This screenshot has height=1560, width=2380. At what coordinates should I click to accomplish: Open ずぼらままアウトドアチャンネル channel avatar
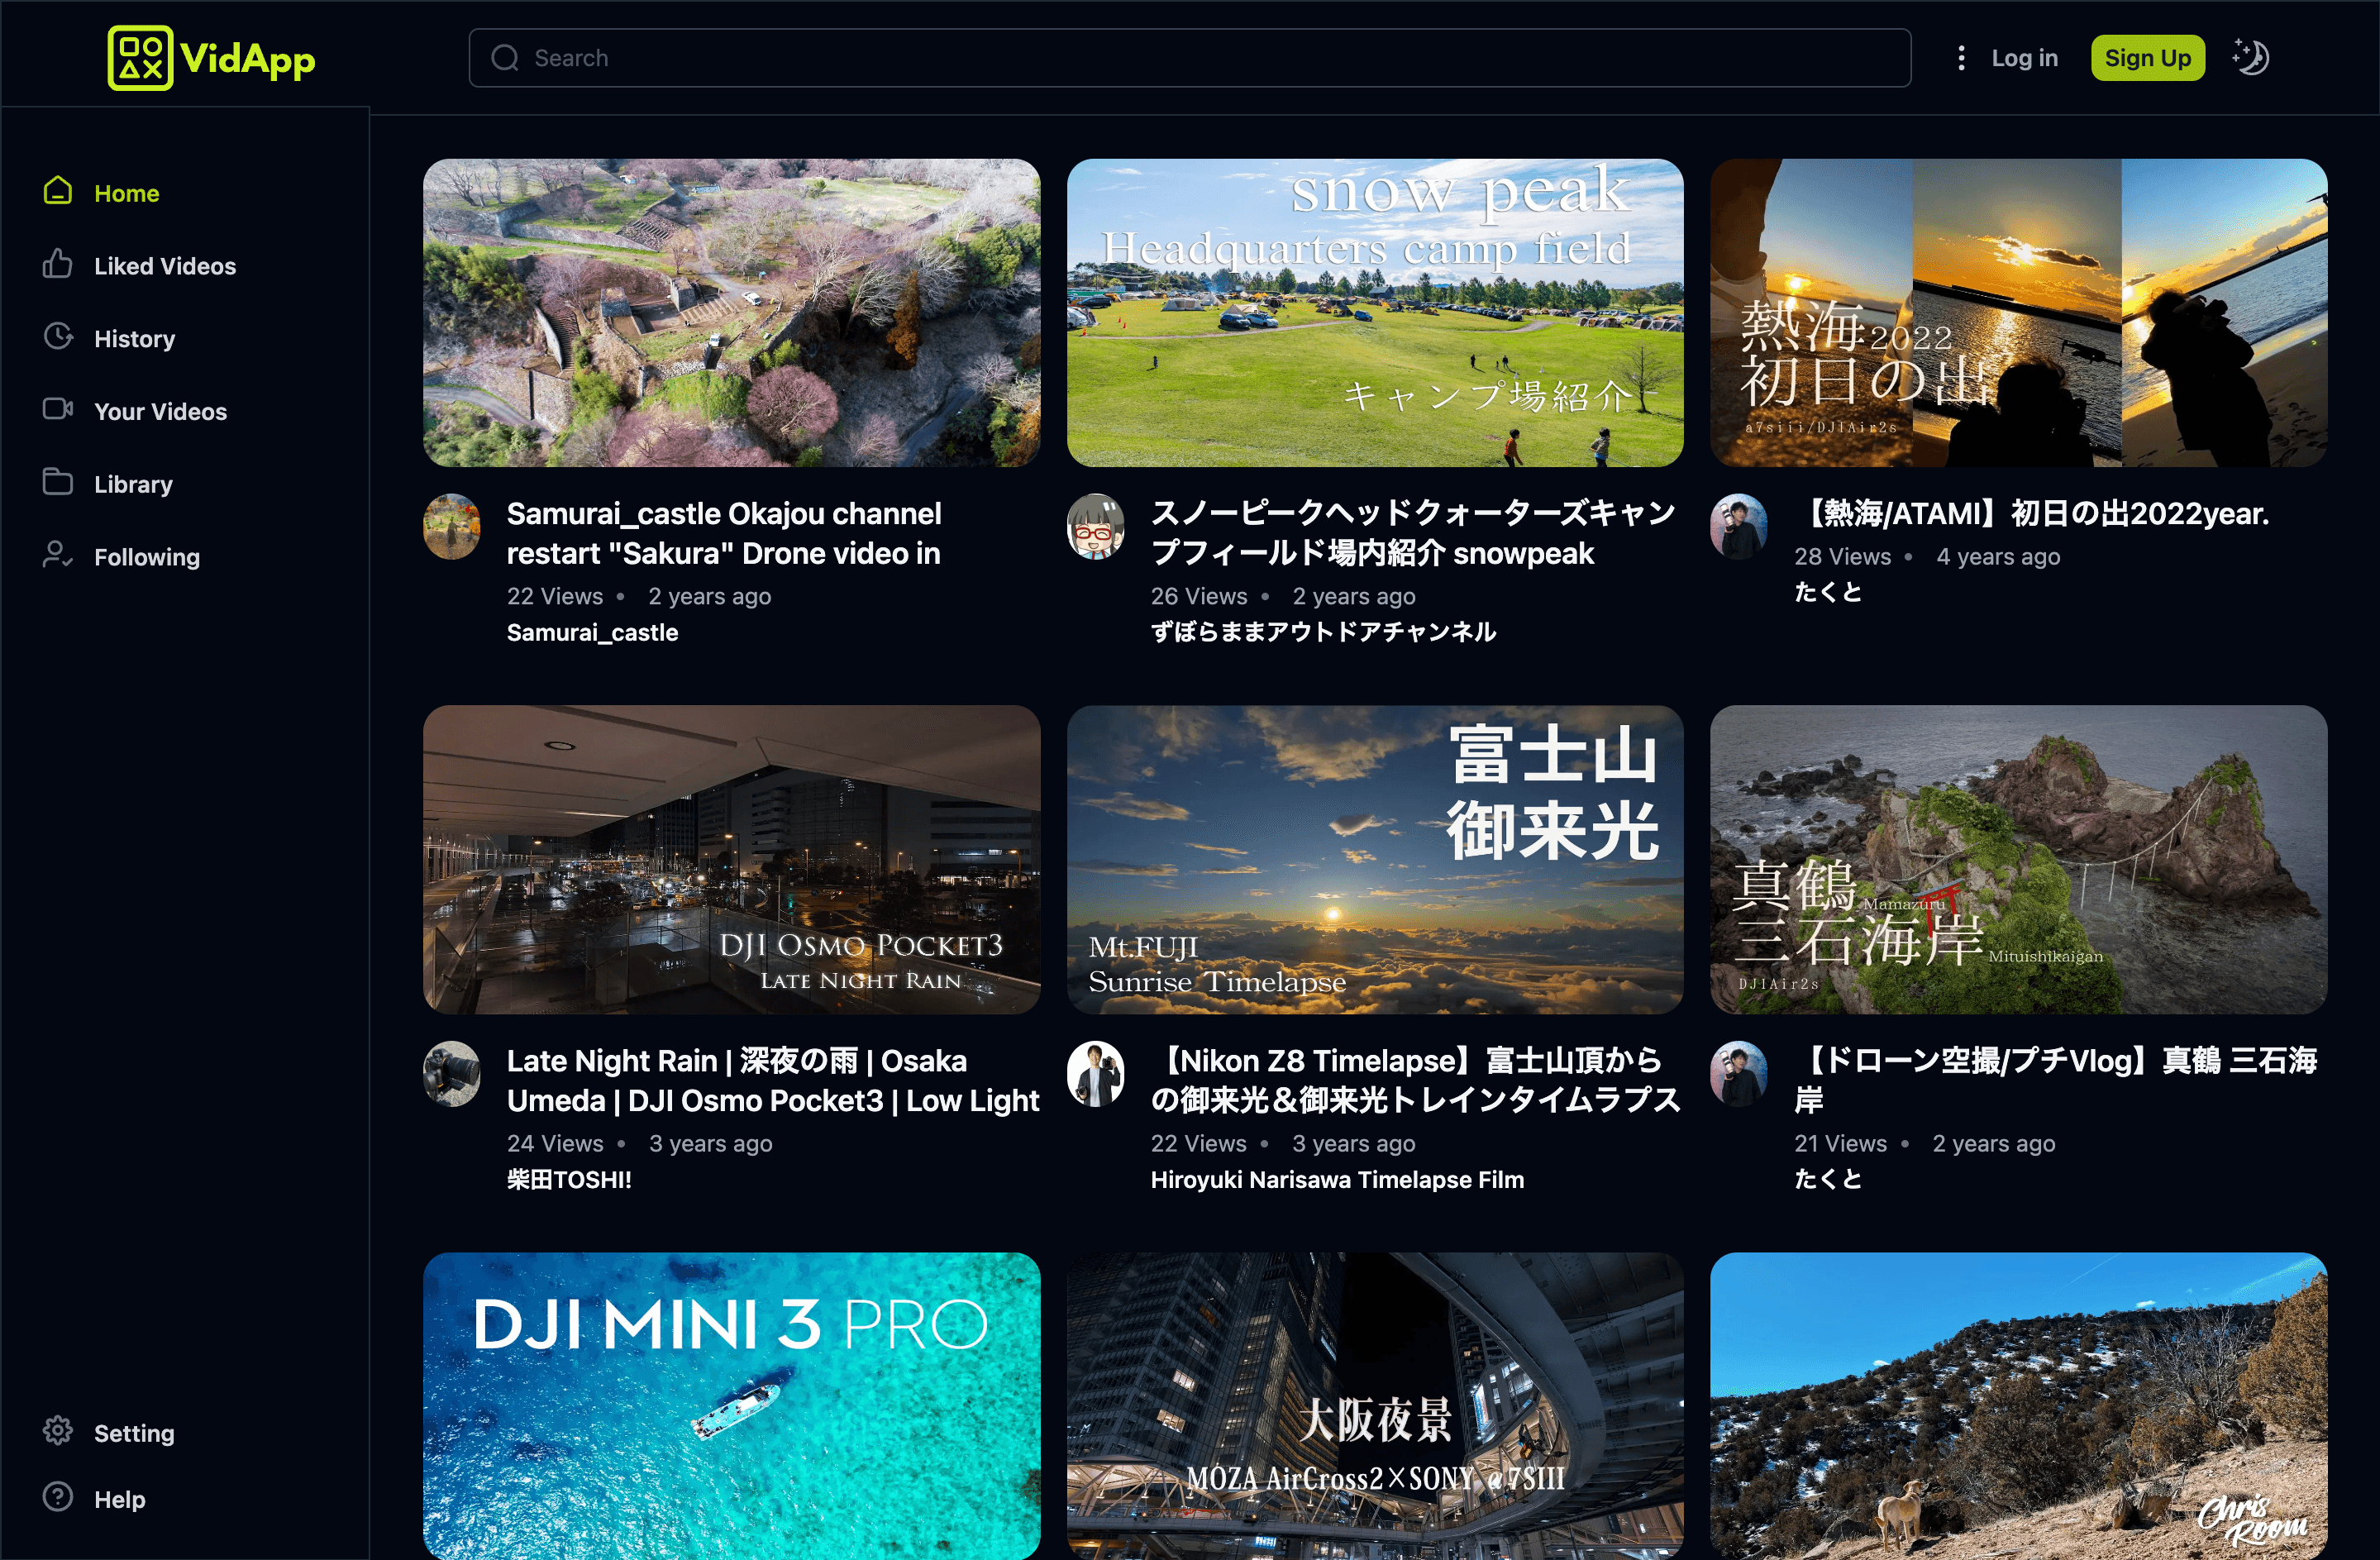coord(1096,526)
